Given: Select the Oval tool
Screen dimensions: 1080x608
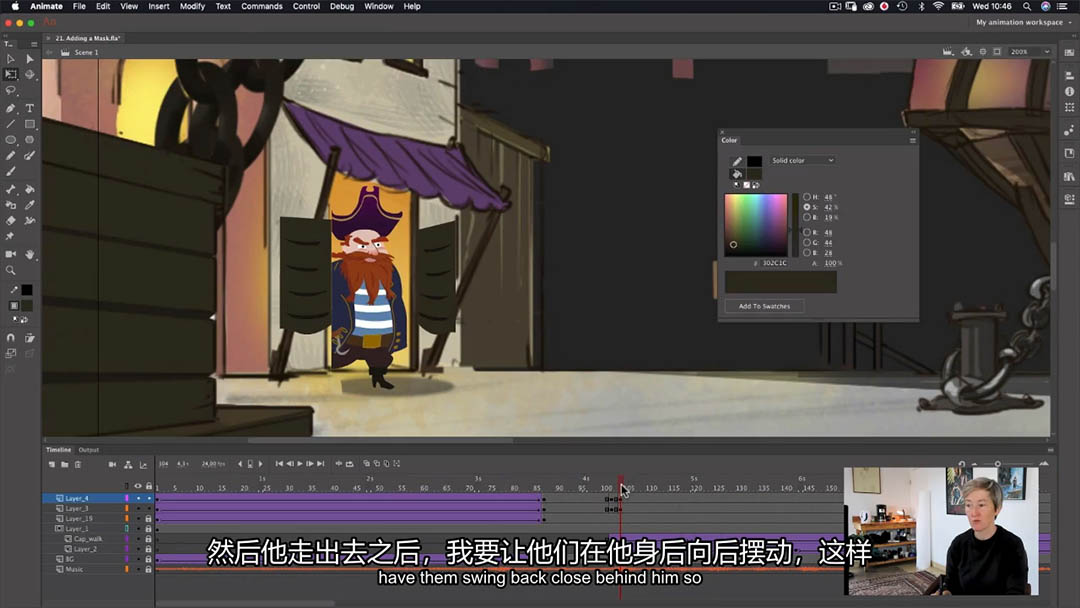Looking at the screenshot, I should 10,140.
